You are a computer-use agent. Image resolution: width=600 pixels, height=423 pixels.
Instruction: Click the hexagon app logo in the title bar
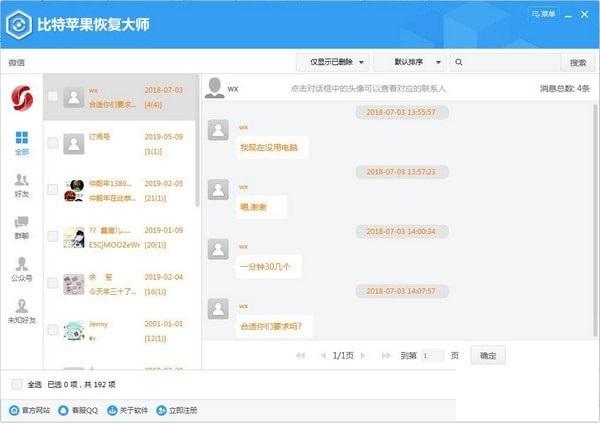pyautogui.click(x=19, y=25)
